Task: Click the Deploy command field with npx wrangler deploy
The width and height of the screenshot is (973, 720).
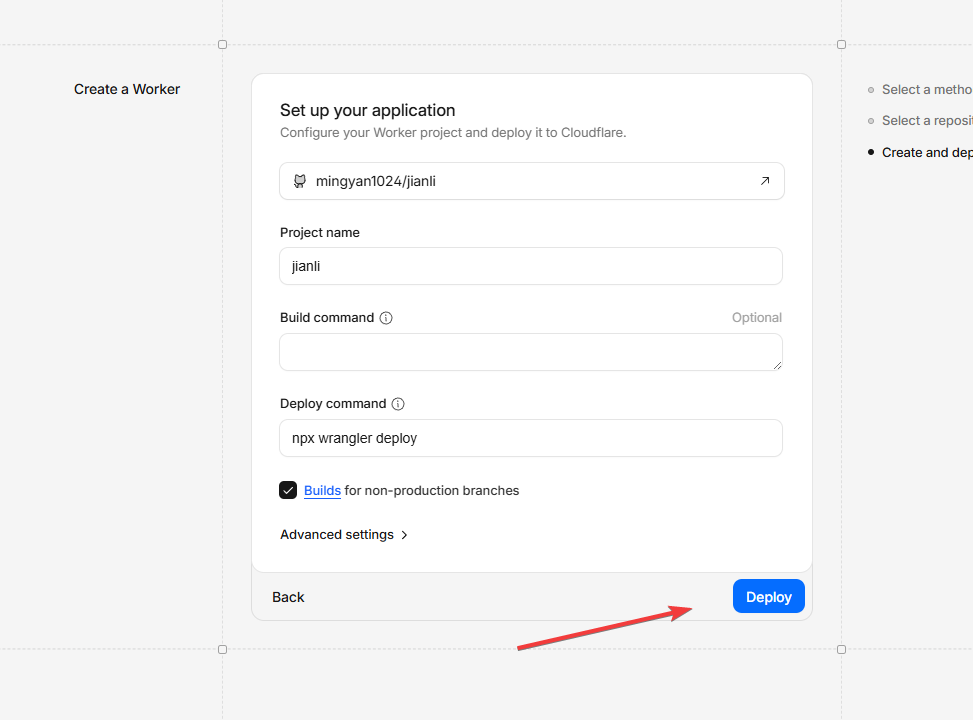Action: [531, 438]
